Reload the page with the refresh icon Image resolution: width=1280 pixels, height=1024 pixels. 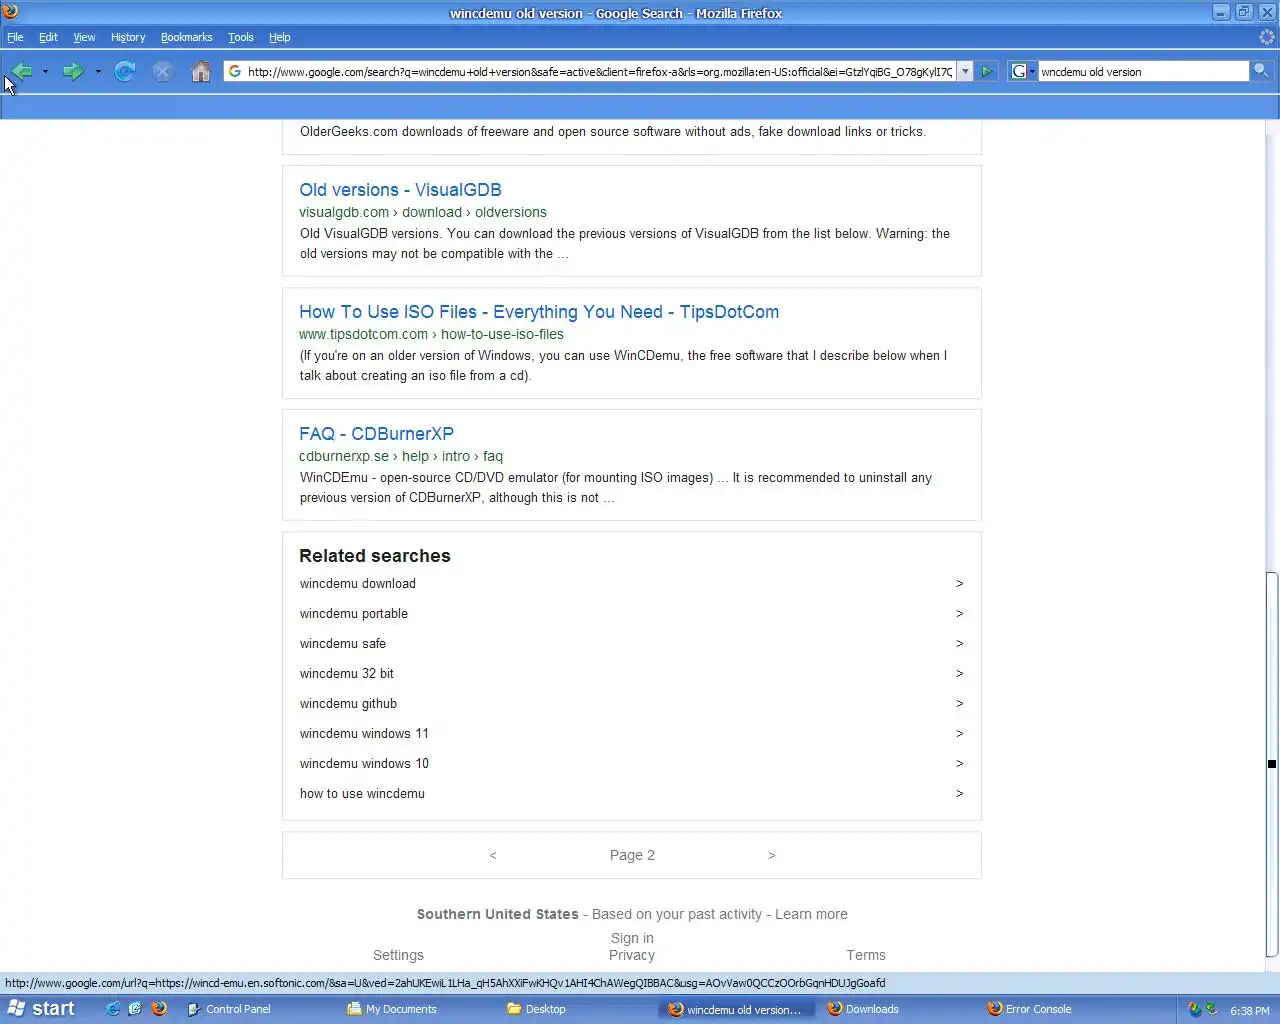(125, 71)
